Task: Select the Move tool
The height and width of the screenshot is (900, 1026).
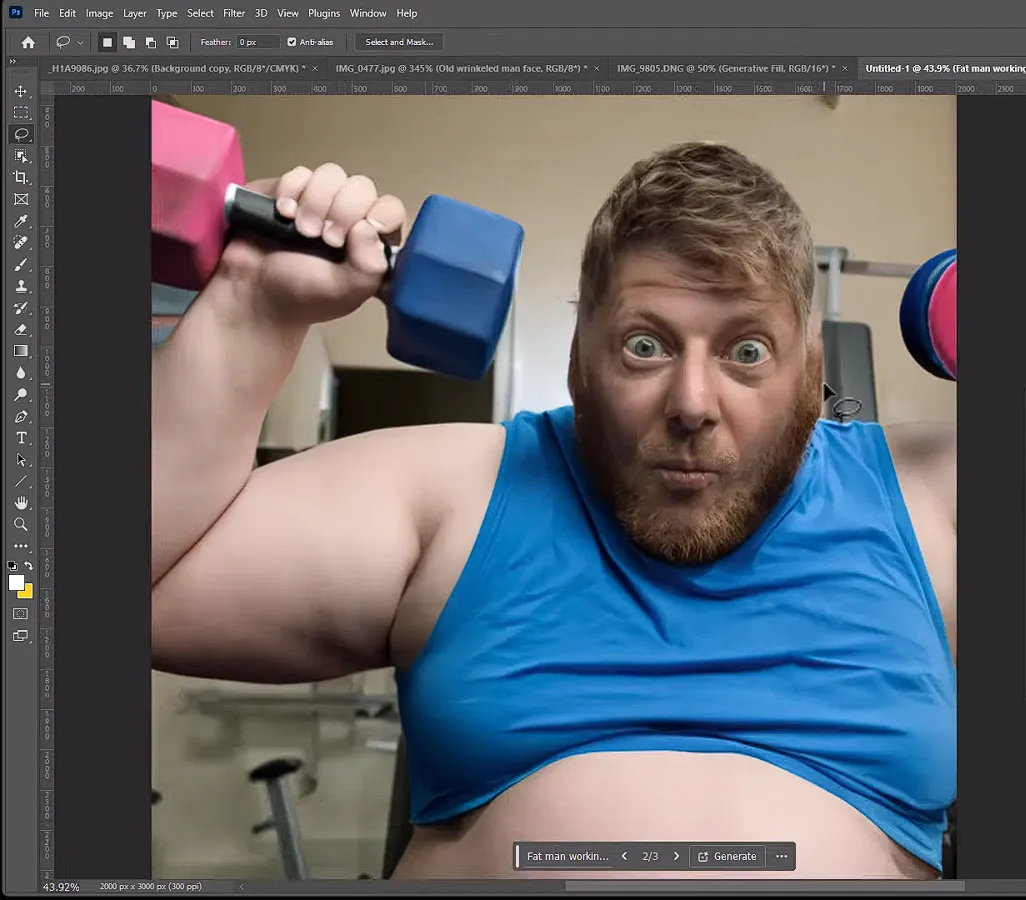Action: [x=22, y=90]
